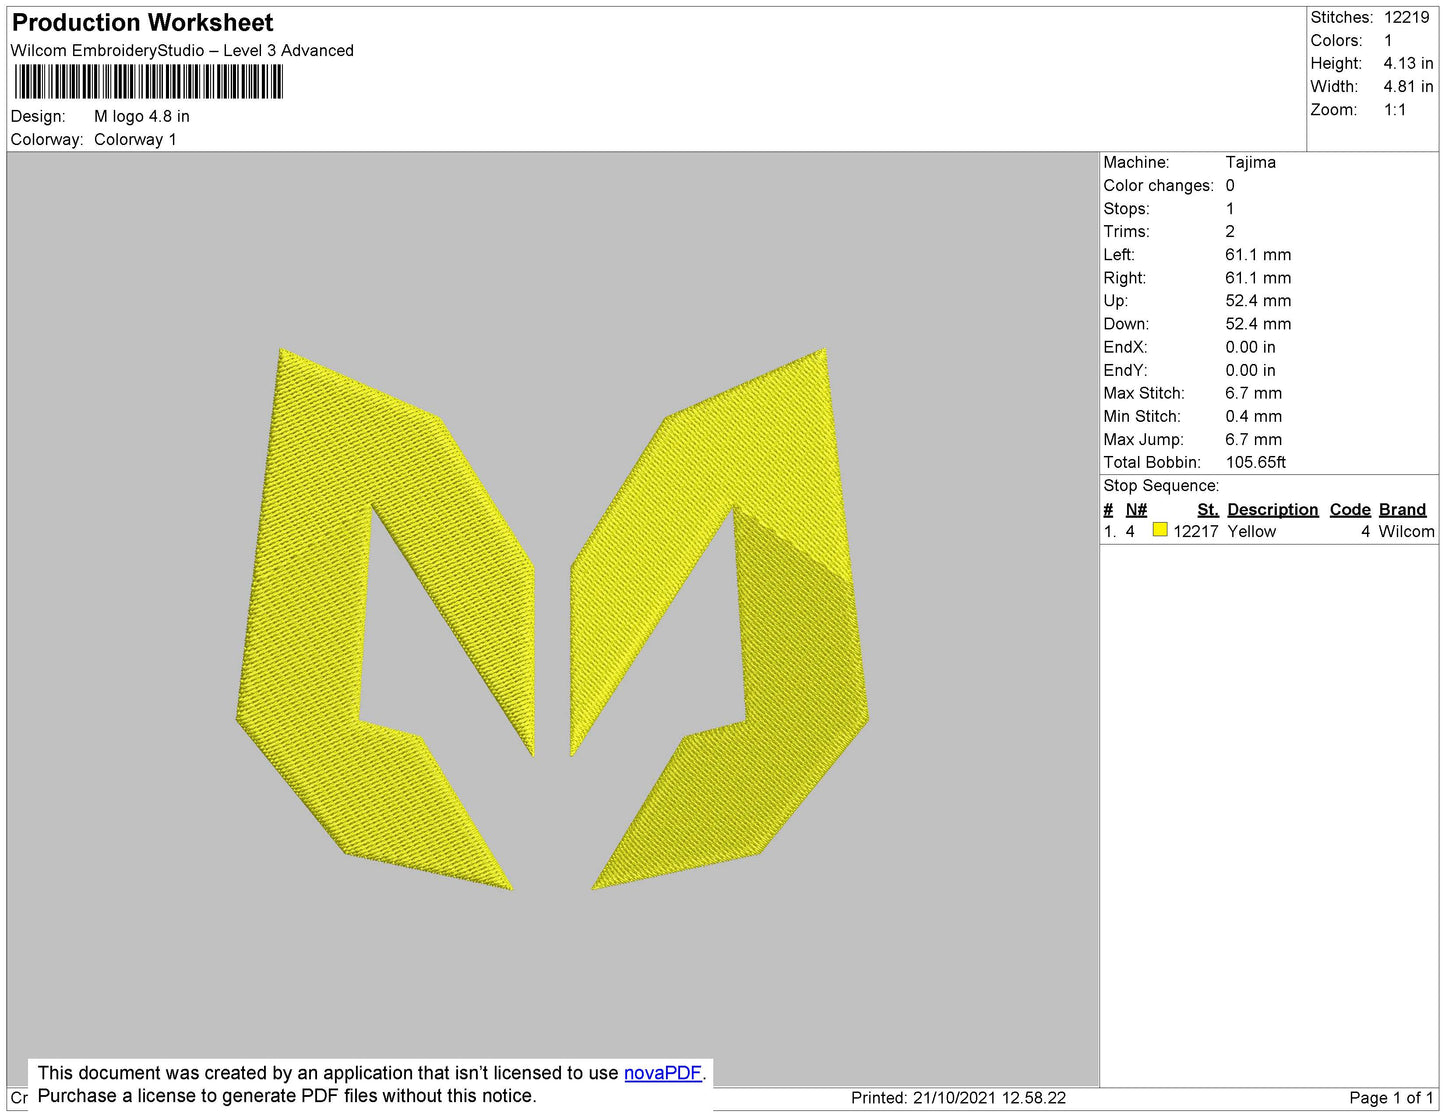Click the 'Stops:' label
Viewport: 1445px width, 1117px height.
1126,208
